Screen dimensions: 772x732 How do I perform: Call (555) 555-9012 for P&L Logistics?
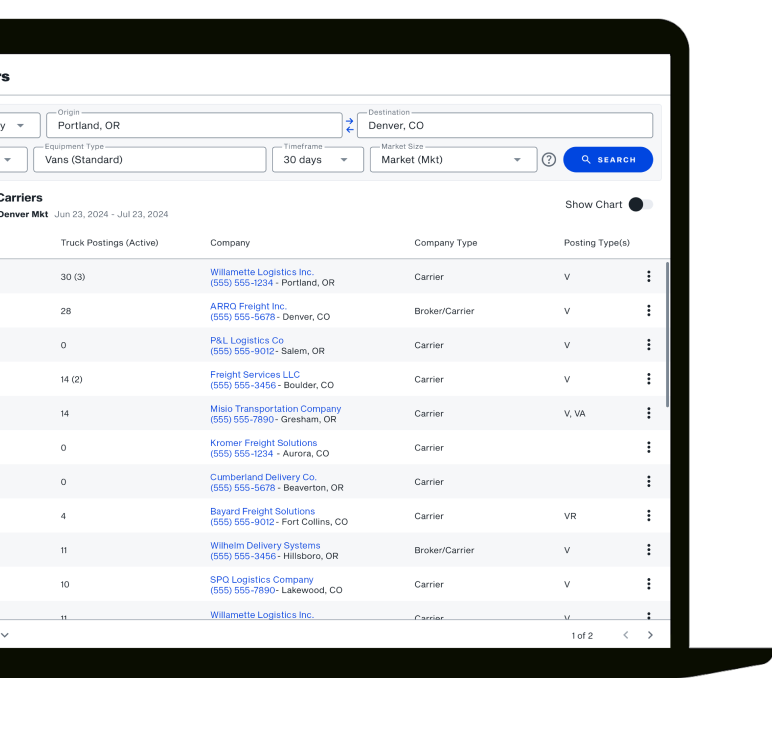(x=242, y=351)
